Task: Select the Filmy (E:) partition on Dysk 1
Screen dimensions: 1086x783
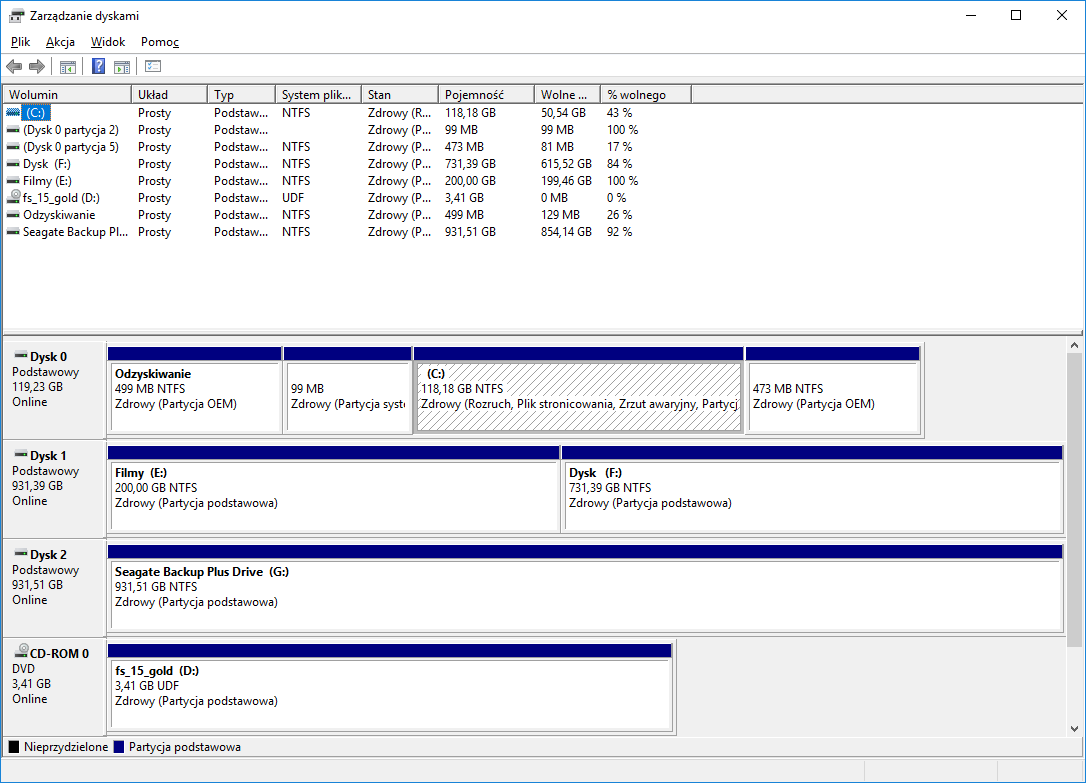Action: tap(333, 495)
